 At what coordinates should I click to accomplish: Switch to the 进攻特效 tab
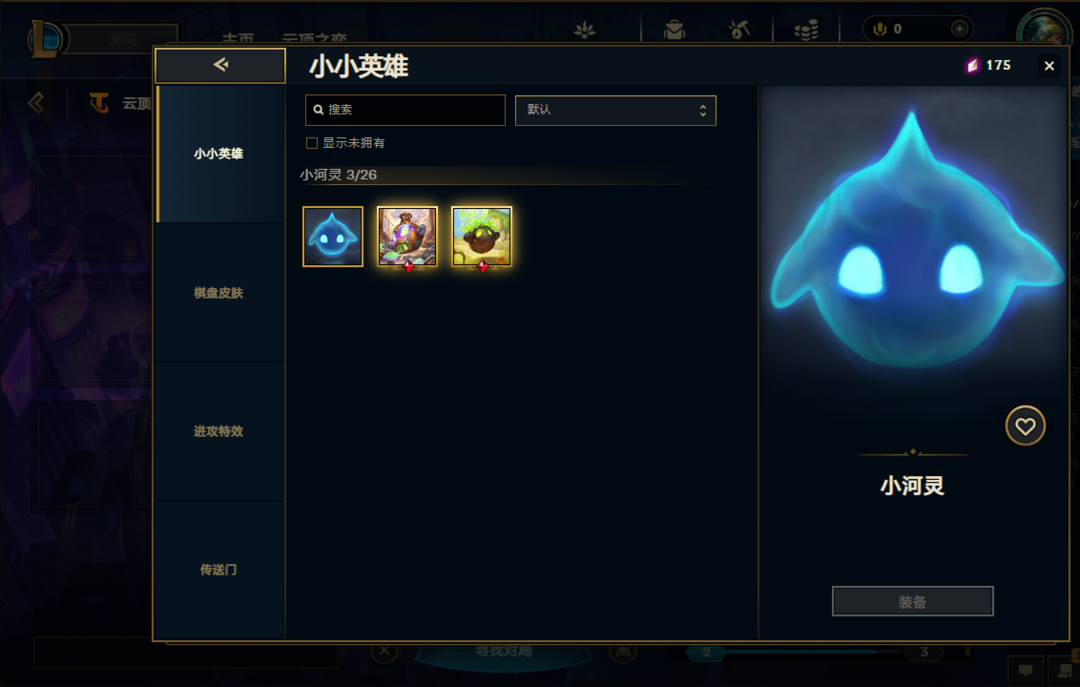coord(219,431)
